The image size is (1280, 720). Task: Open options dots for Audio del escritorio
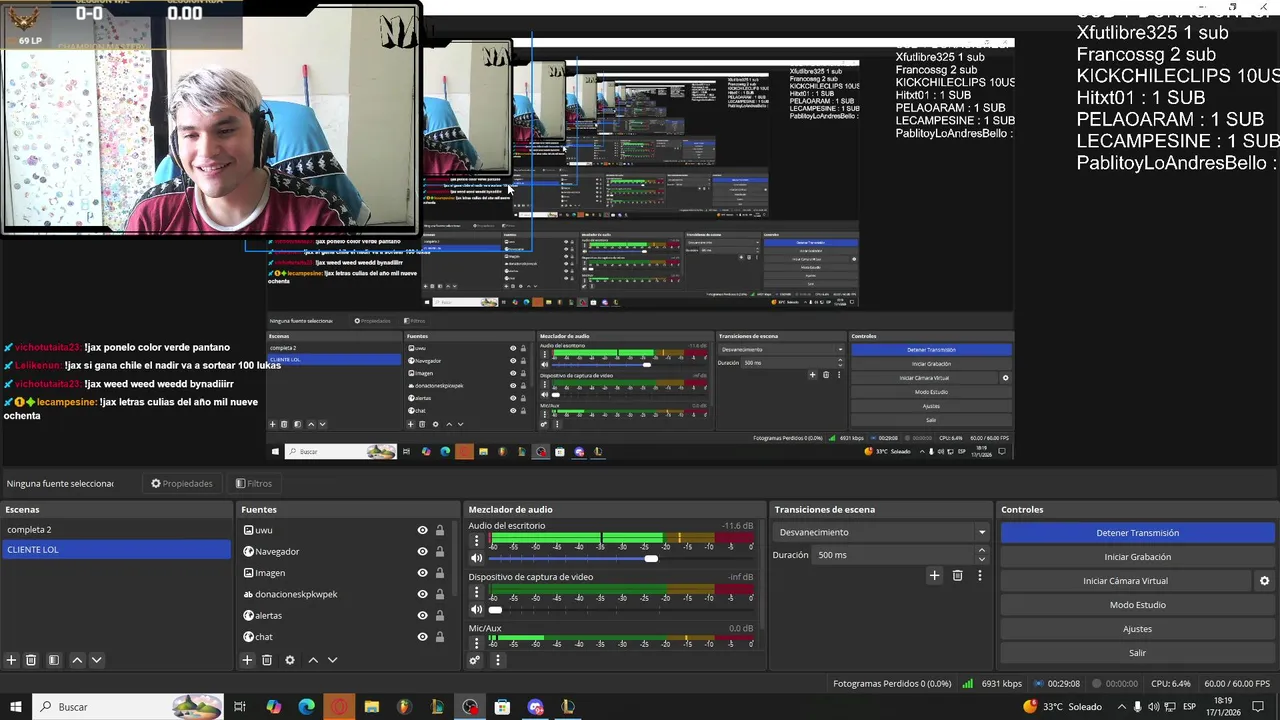click(476, 541)
